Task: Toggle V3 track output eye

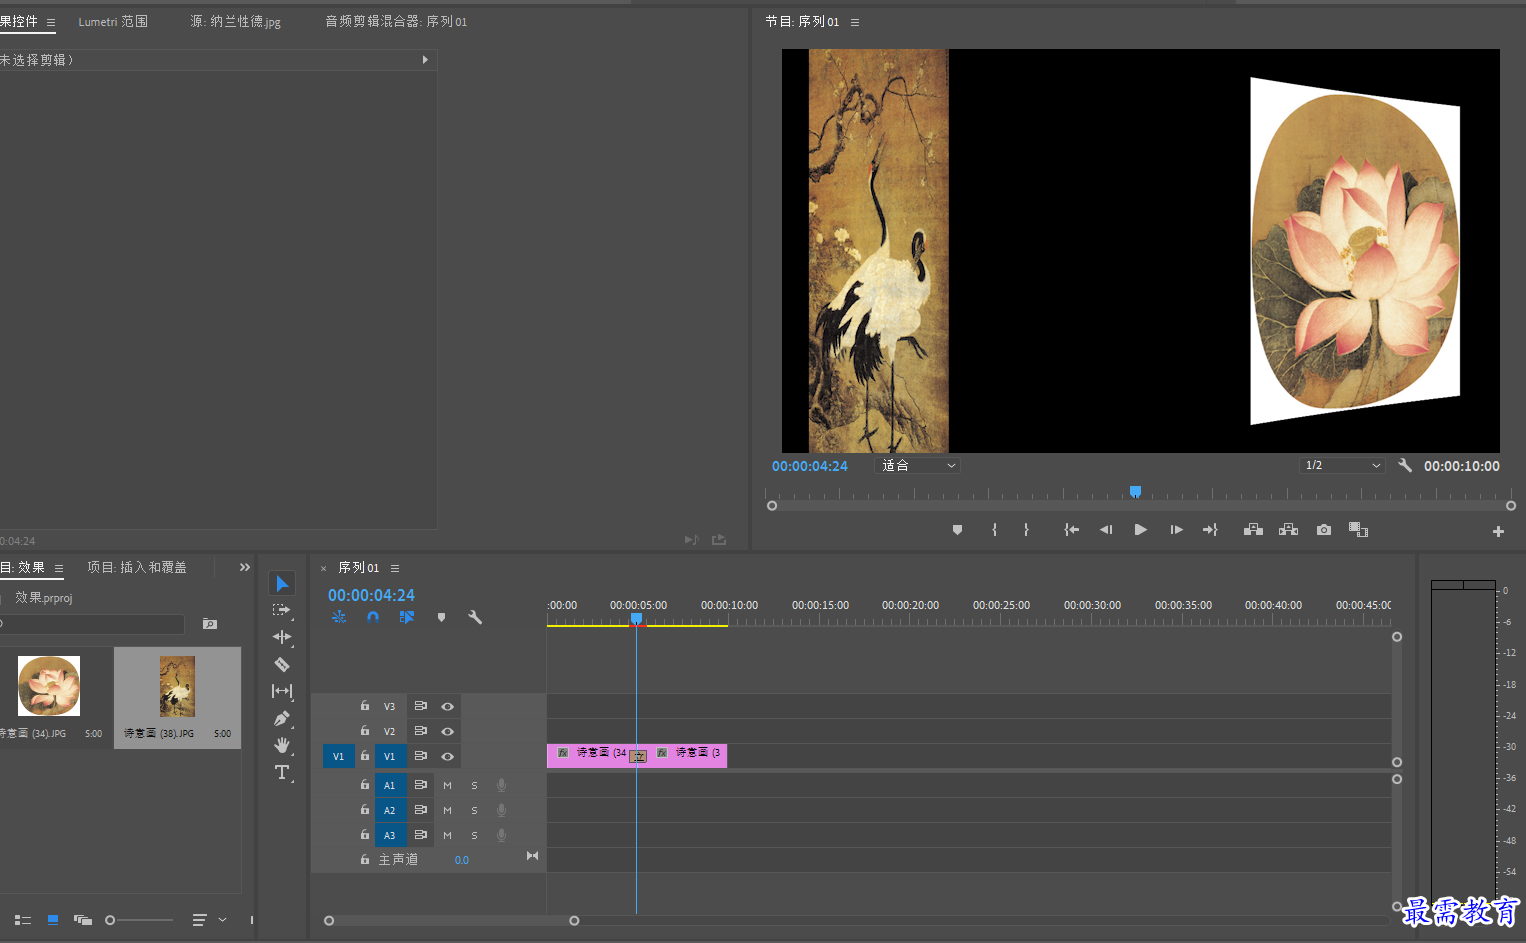Action: (447, 706)
